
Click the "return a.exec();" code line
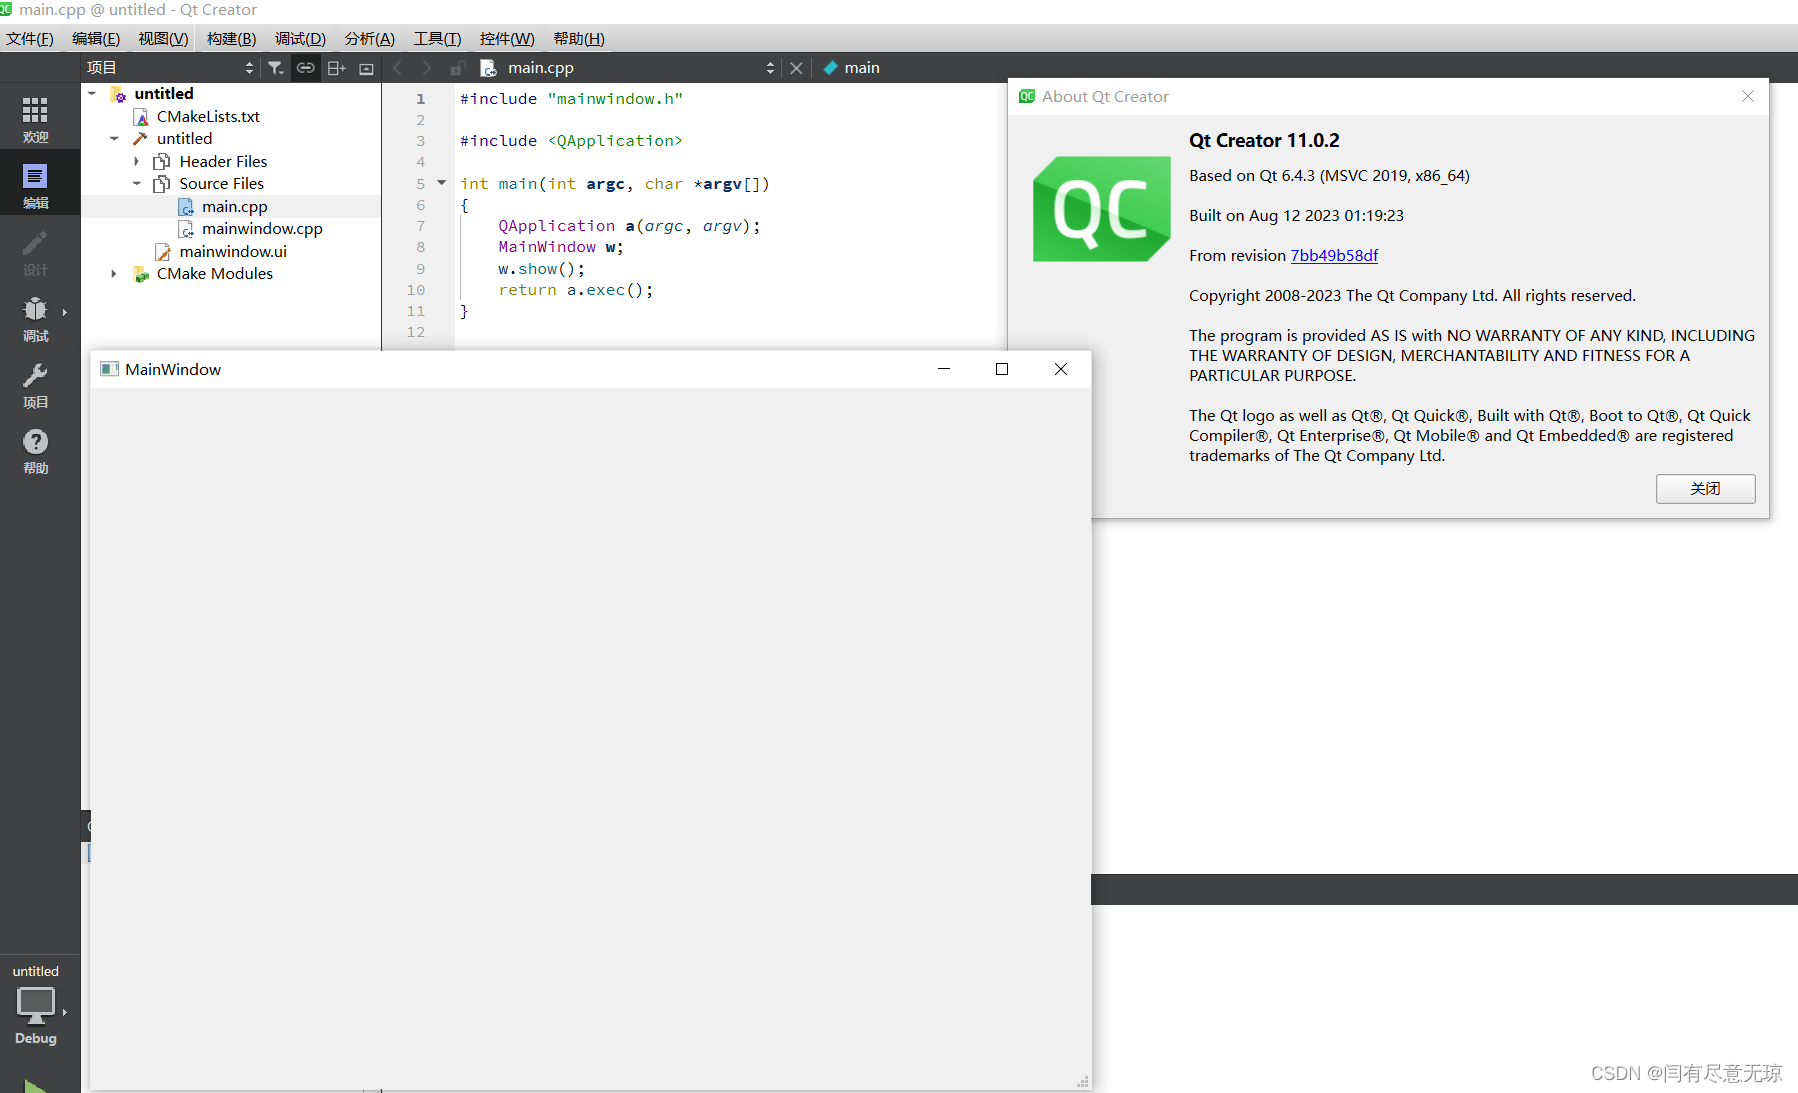[576, 290]
